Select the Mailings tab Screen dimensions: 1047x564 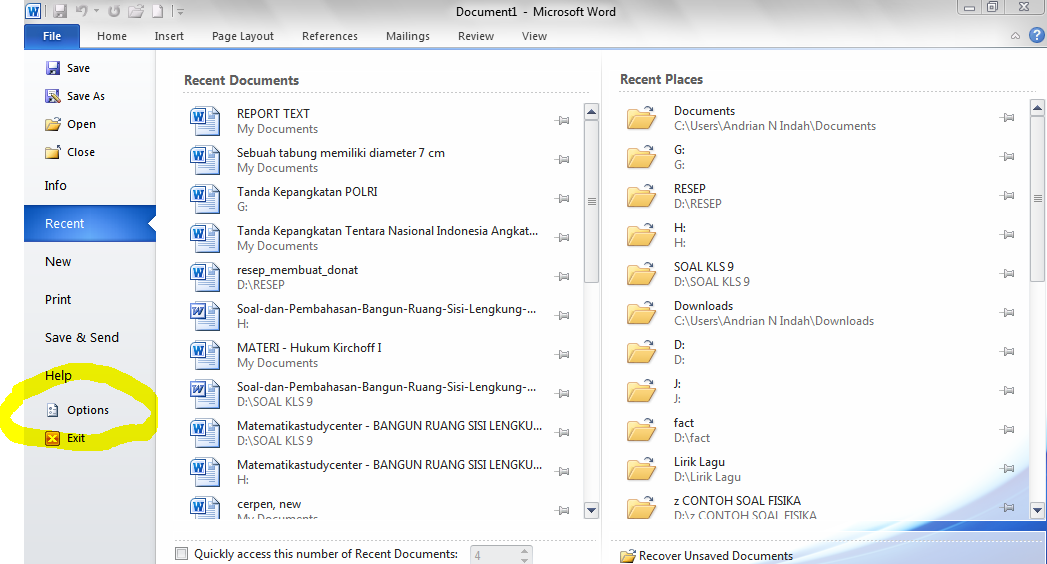[407, 36]
